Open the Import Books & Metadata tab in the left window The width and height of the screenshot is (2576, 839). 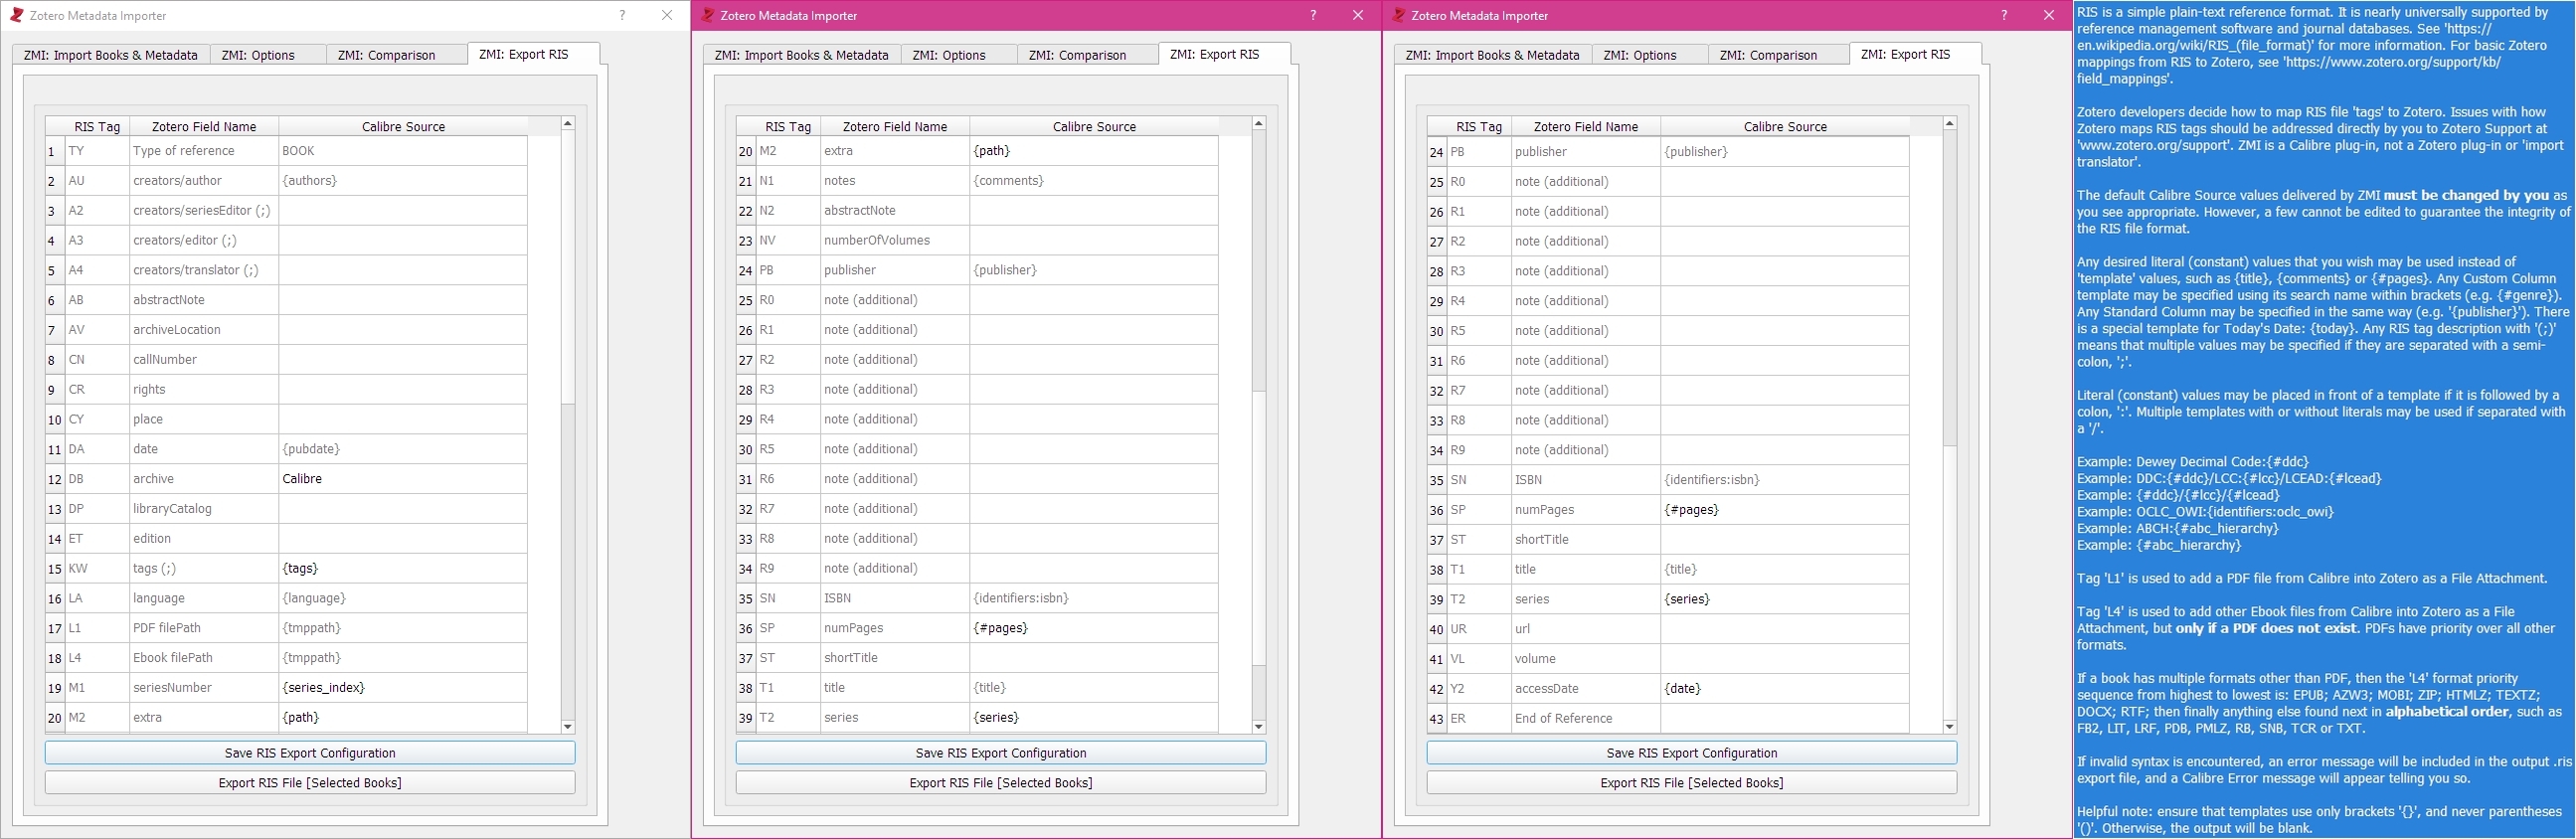click(111, 55)
